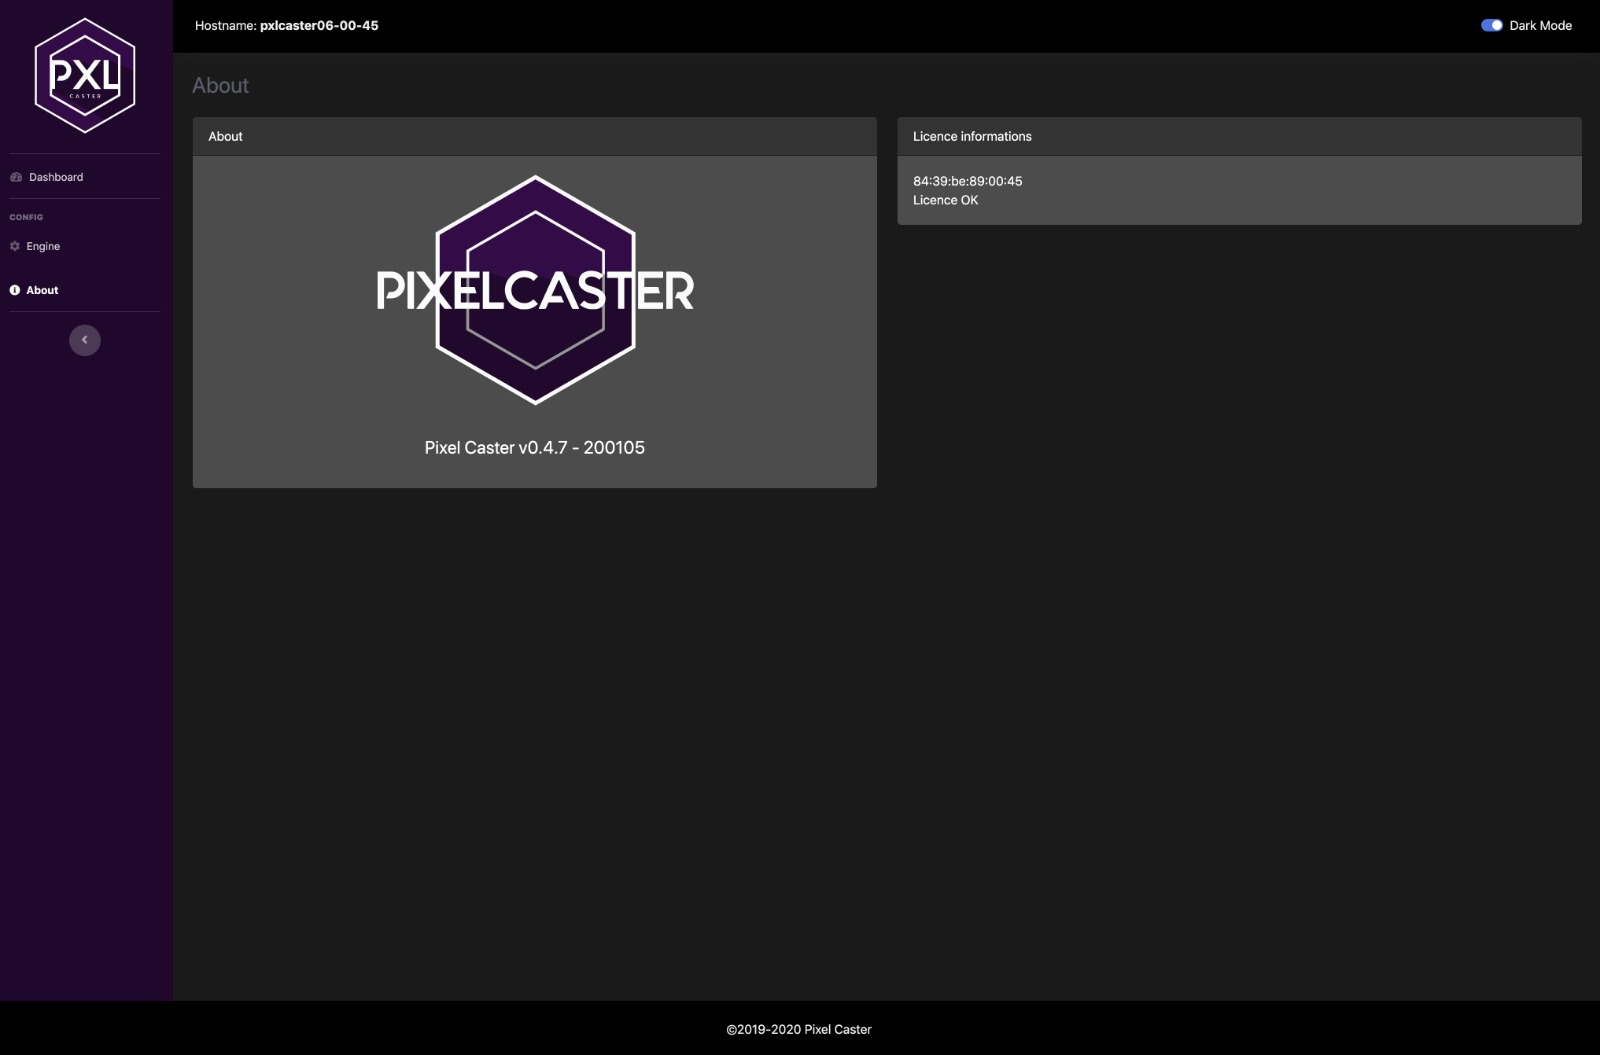The width and height of the screenshot is (1600, 1055).
Task: Click the PXL Caster logo in sidebar
Action: coord(85,76)
